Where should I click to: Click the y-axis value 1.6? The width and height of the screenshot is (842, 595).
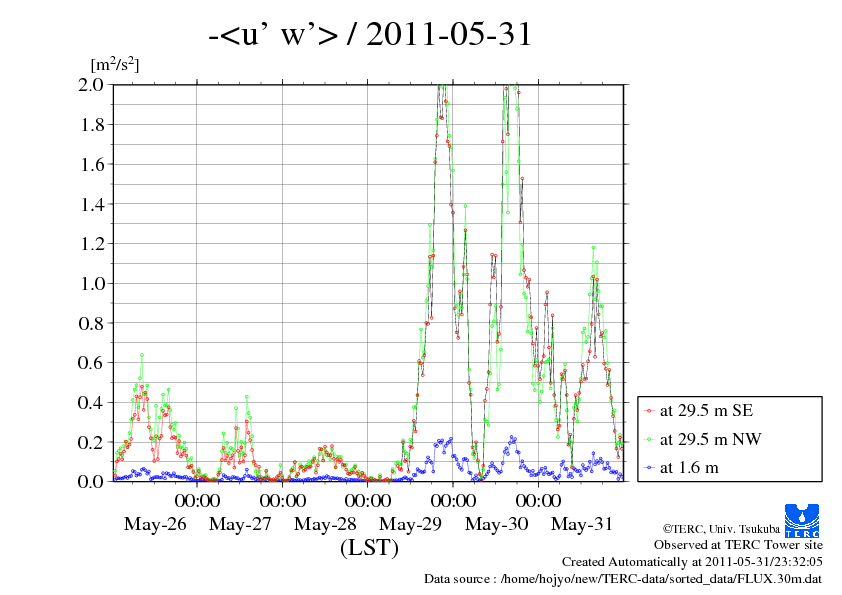92,164
